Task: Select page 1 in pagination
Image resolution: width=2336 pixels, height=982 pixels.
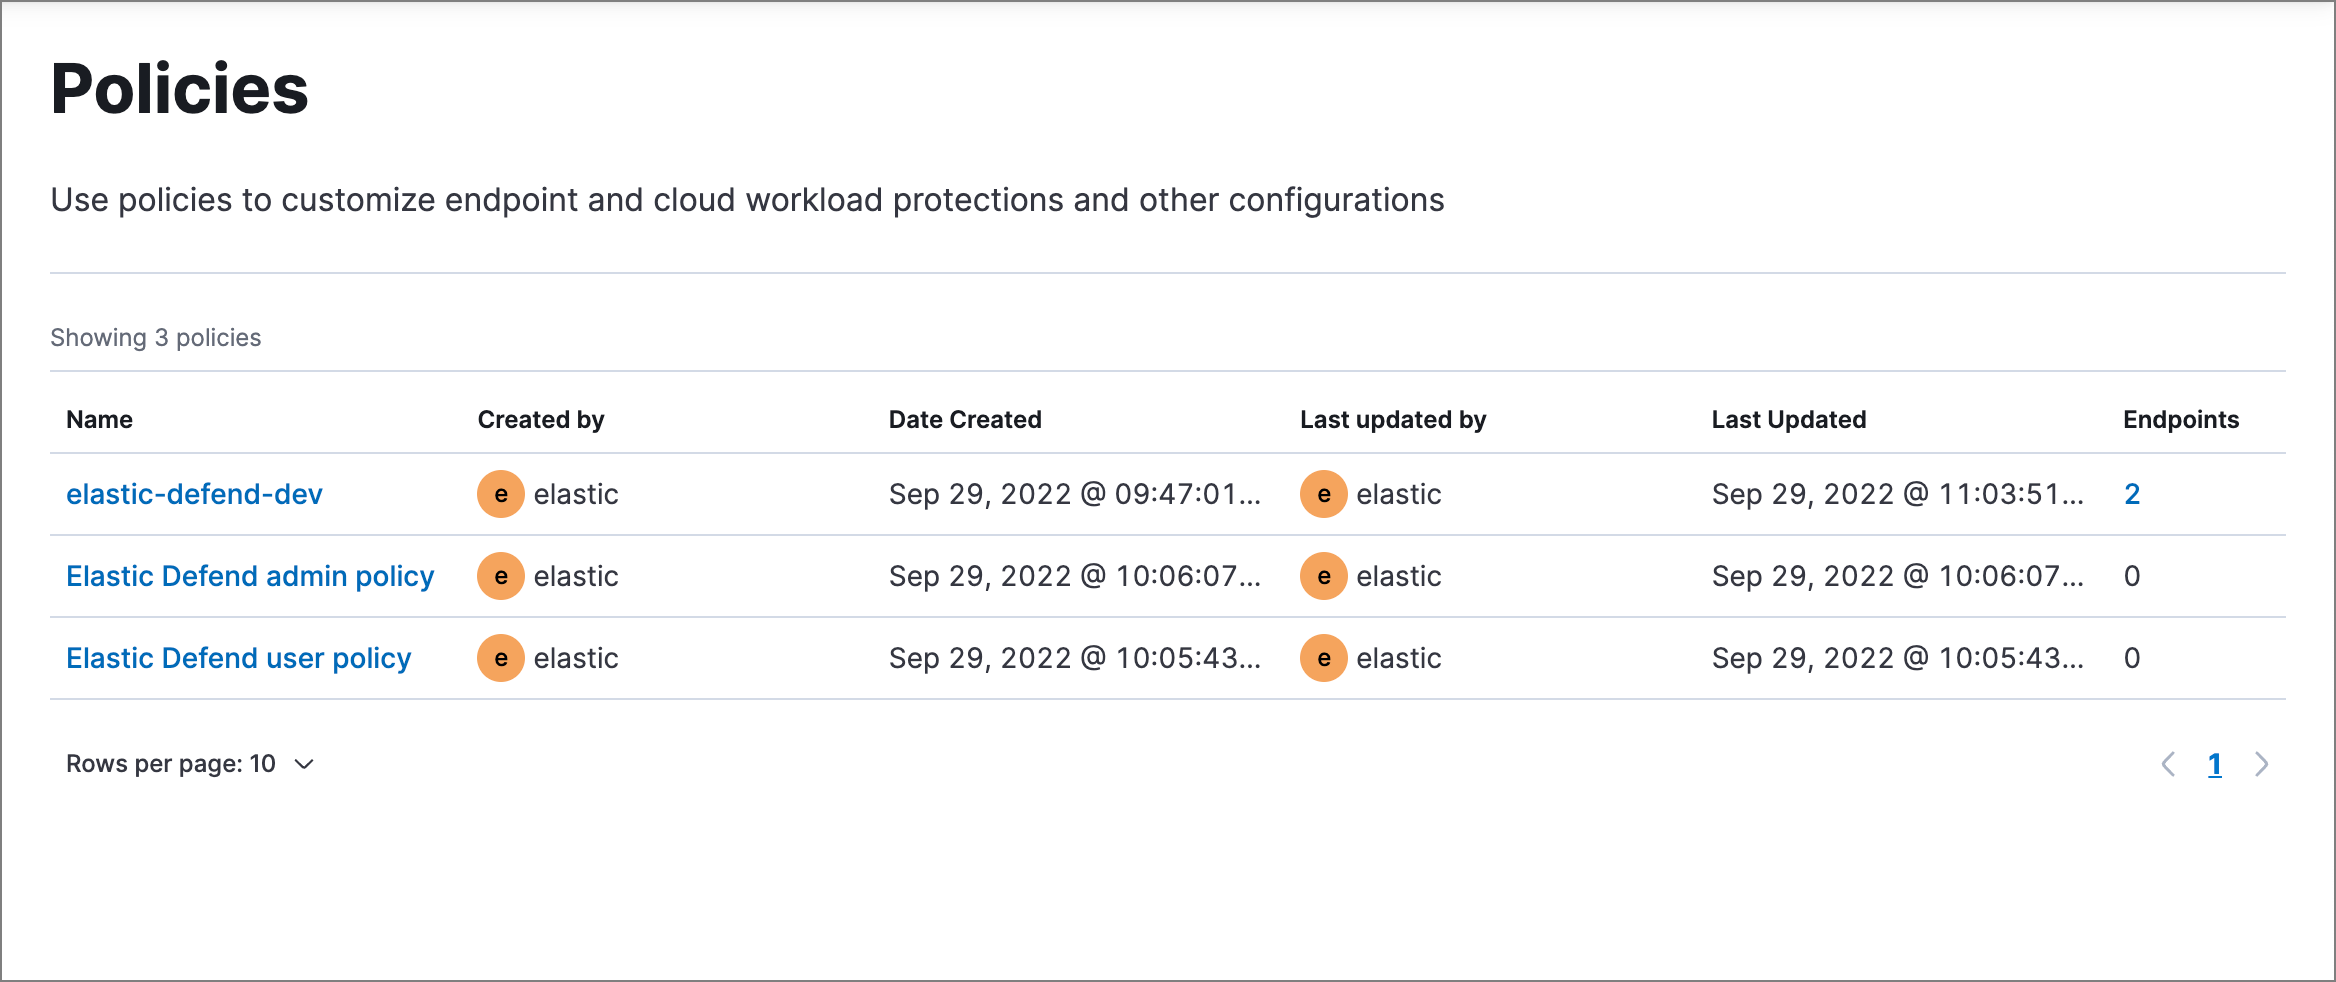Action: 2214,764
